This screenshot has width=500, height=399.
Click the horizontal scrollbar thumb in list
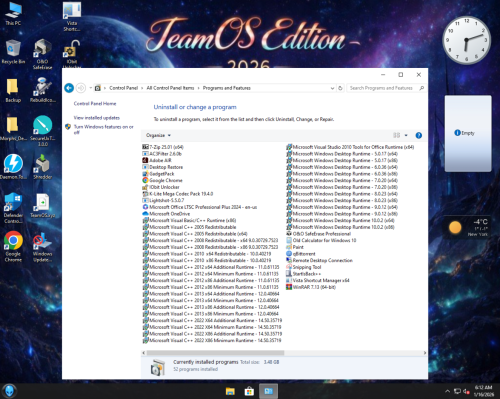tap(215, 353)
